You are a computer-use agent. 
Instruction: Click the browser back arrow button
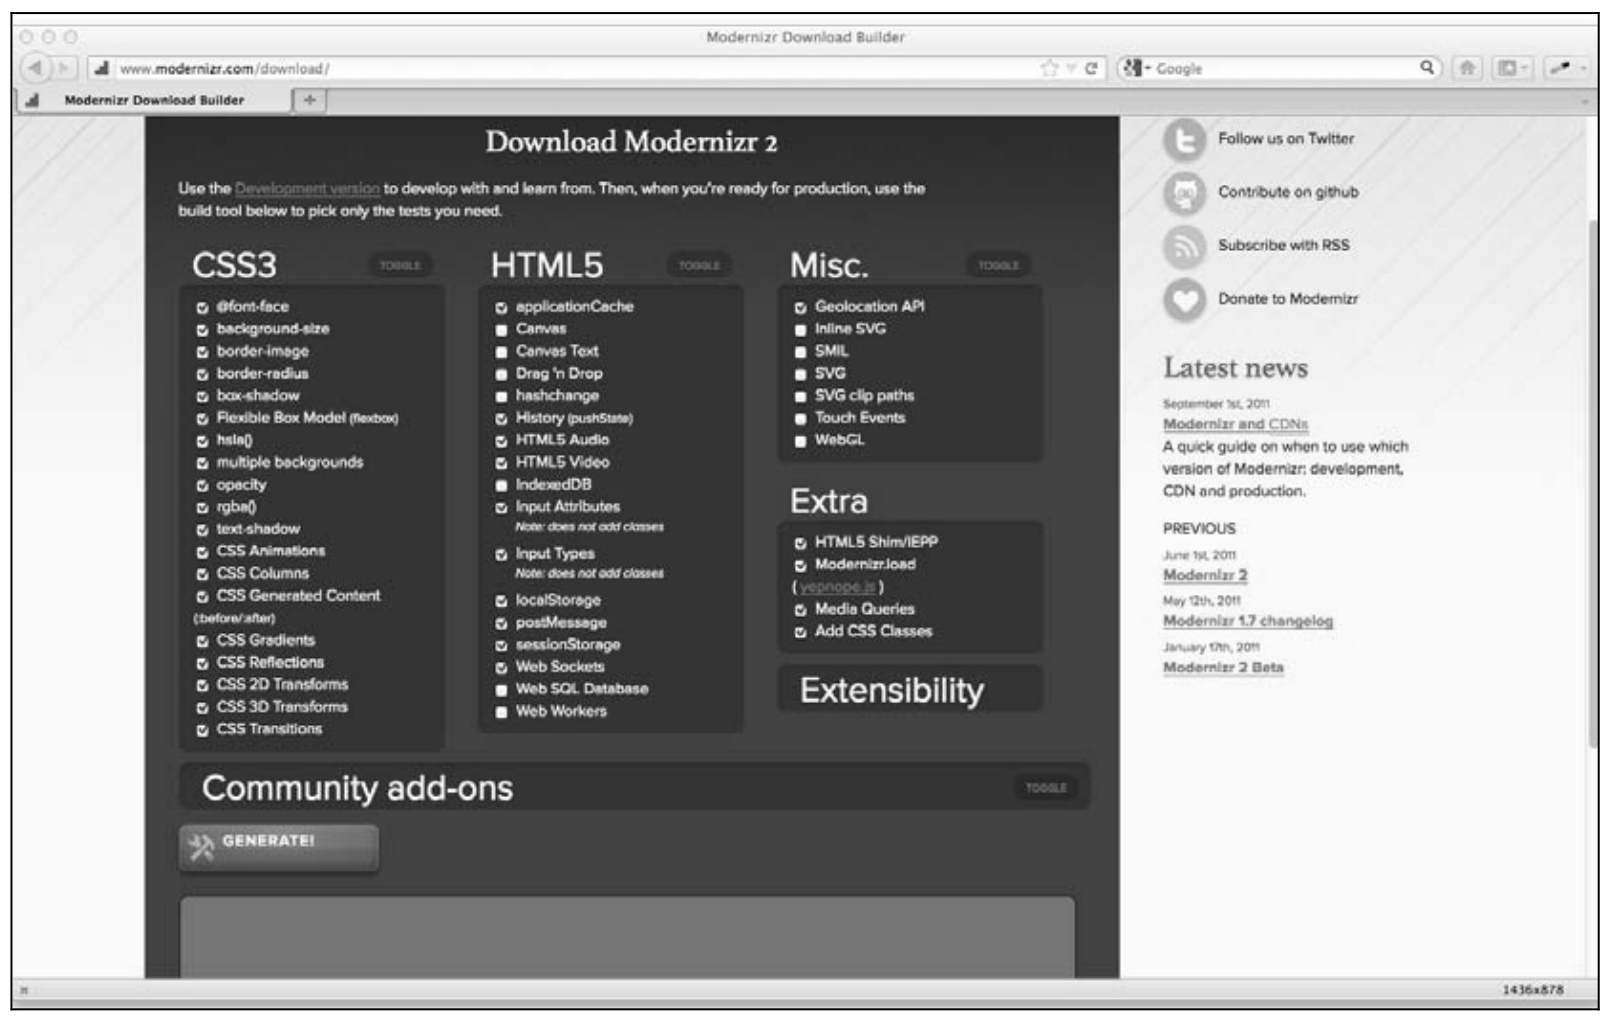36,68
